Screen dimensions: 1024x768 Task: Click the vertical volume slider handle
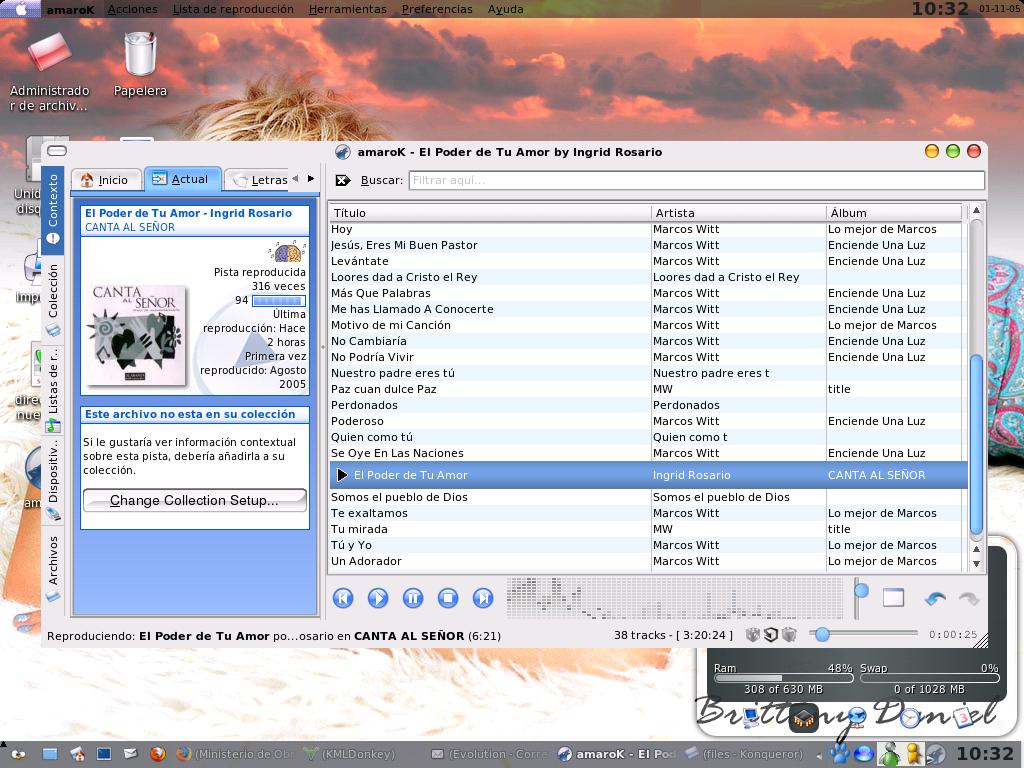click(861, 590)
